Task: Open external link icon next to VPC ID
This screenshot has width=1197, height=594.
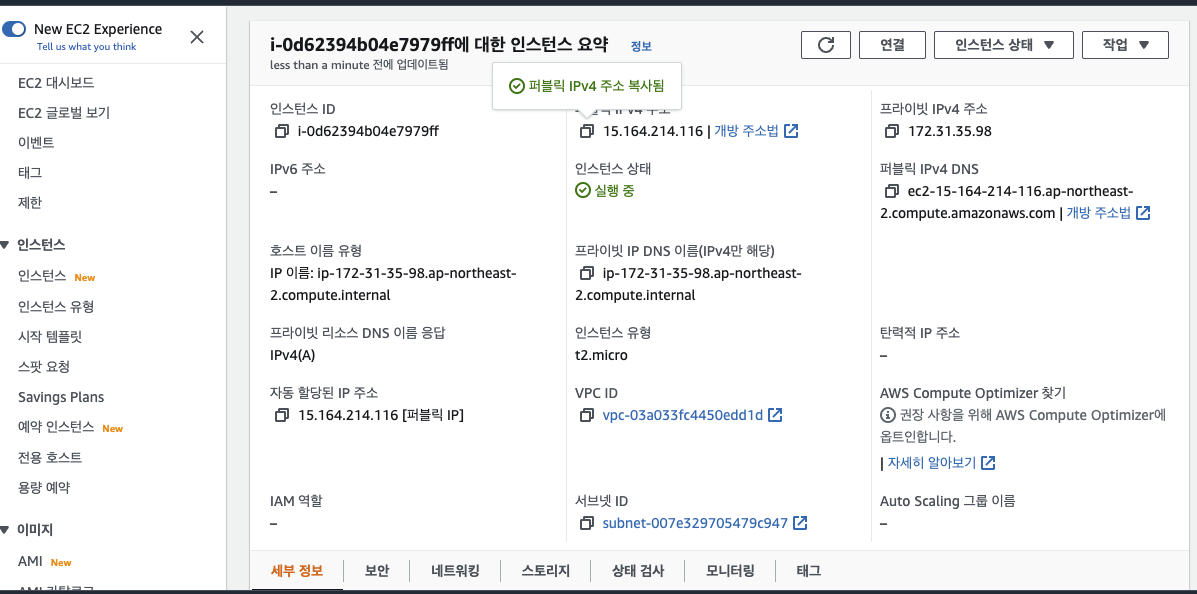Action: (775, 415)
